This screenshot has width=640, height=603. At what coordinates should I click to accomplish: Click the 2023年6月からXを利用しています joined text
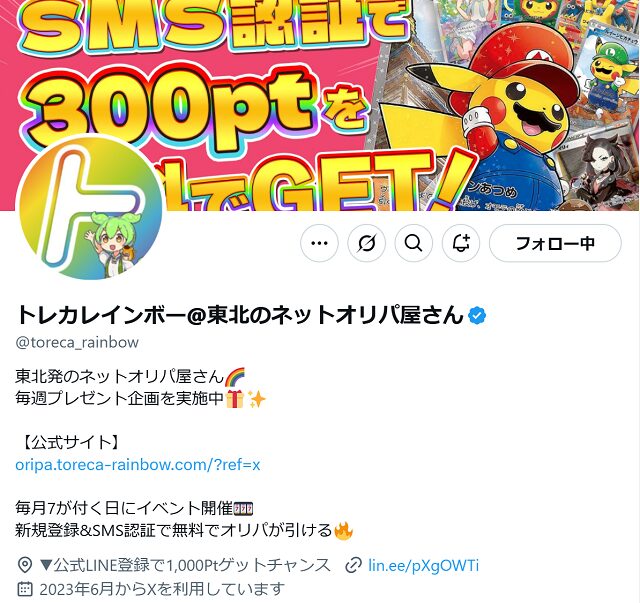pyautogui.click(x=162, y=589)
